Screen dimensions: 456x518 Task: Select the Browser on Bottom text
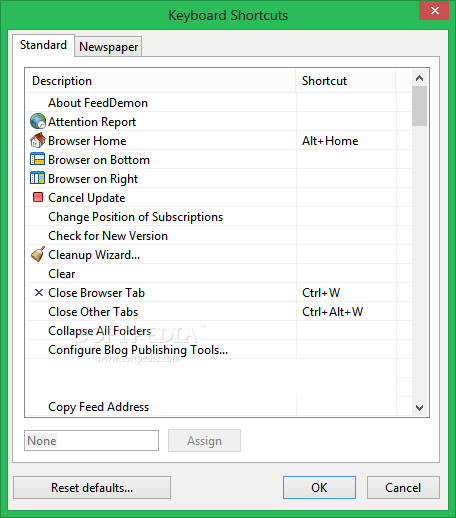point(99,160)
